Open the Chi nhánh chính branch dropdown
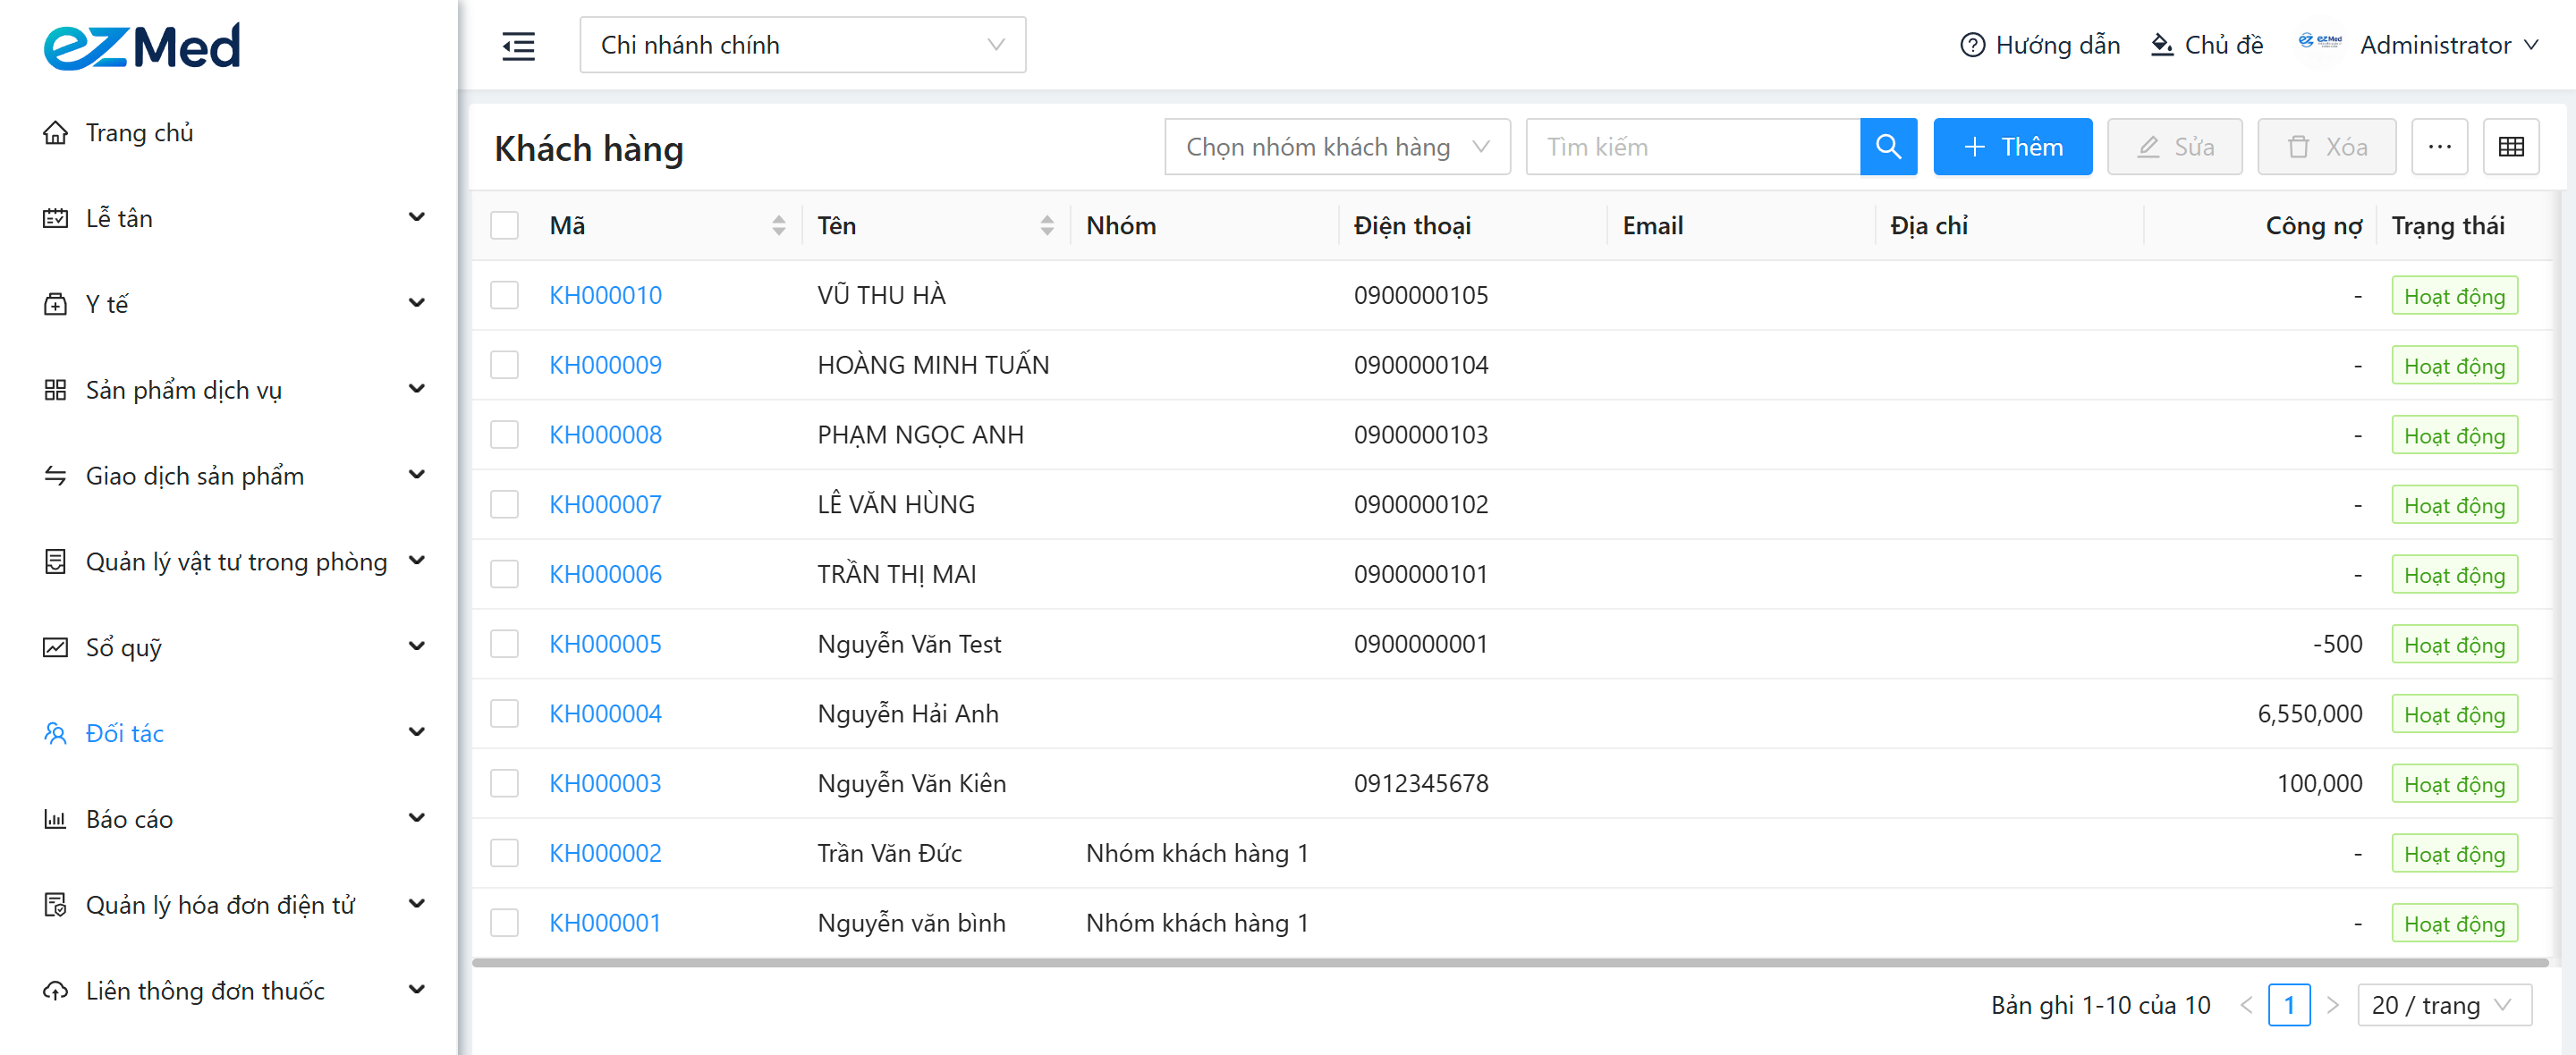Screen dimensions: 2576x1055 tap(802, 45)
